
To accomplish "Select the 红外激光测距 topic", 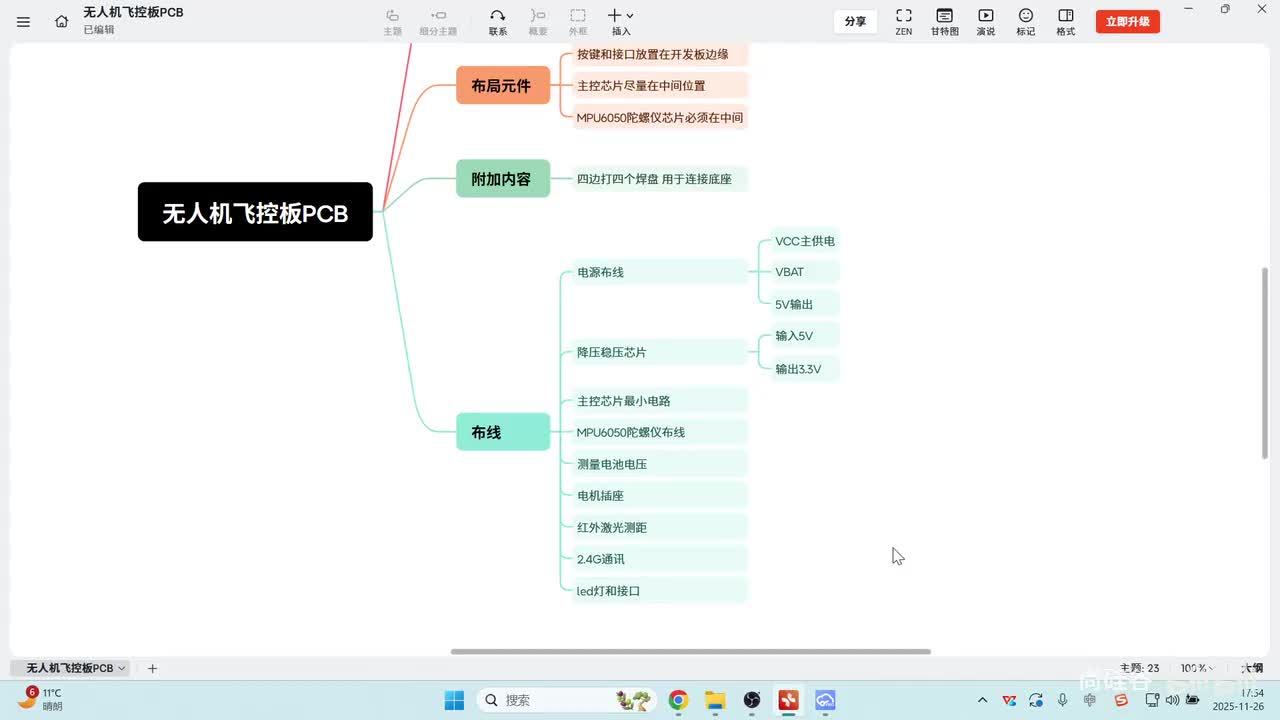I will tap(658, 527).
